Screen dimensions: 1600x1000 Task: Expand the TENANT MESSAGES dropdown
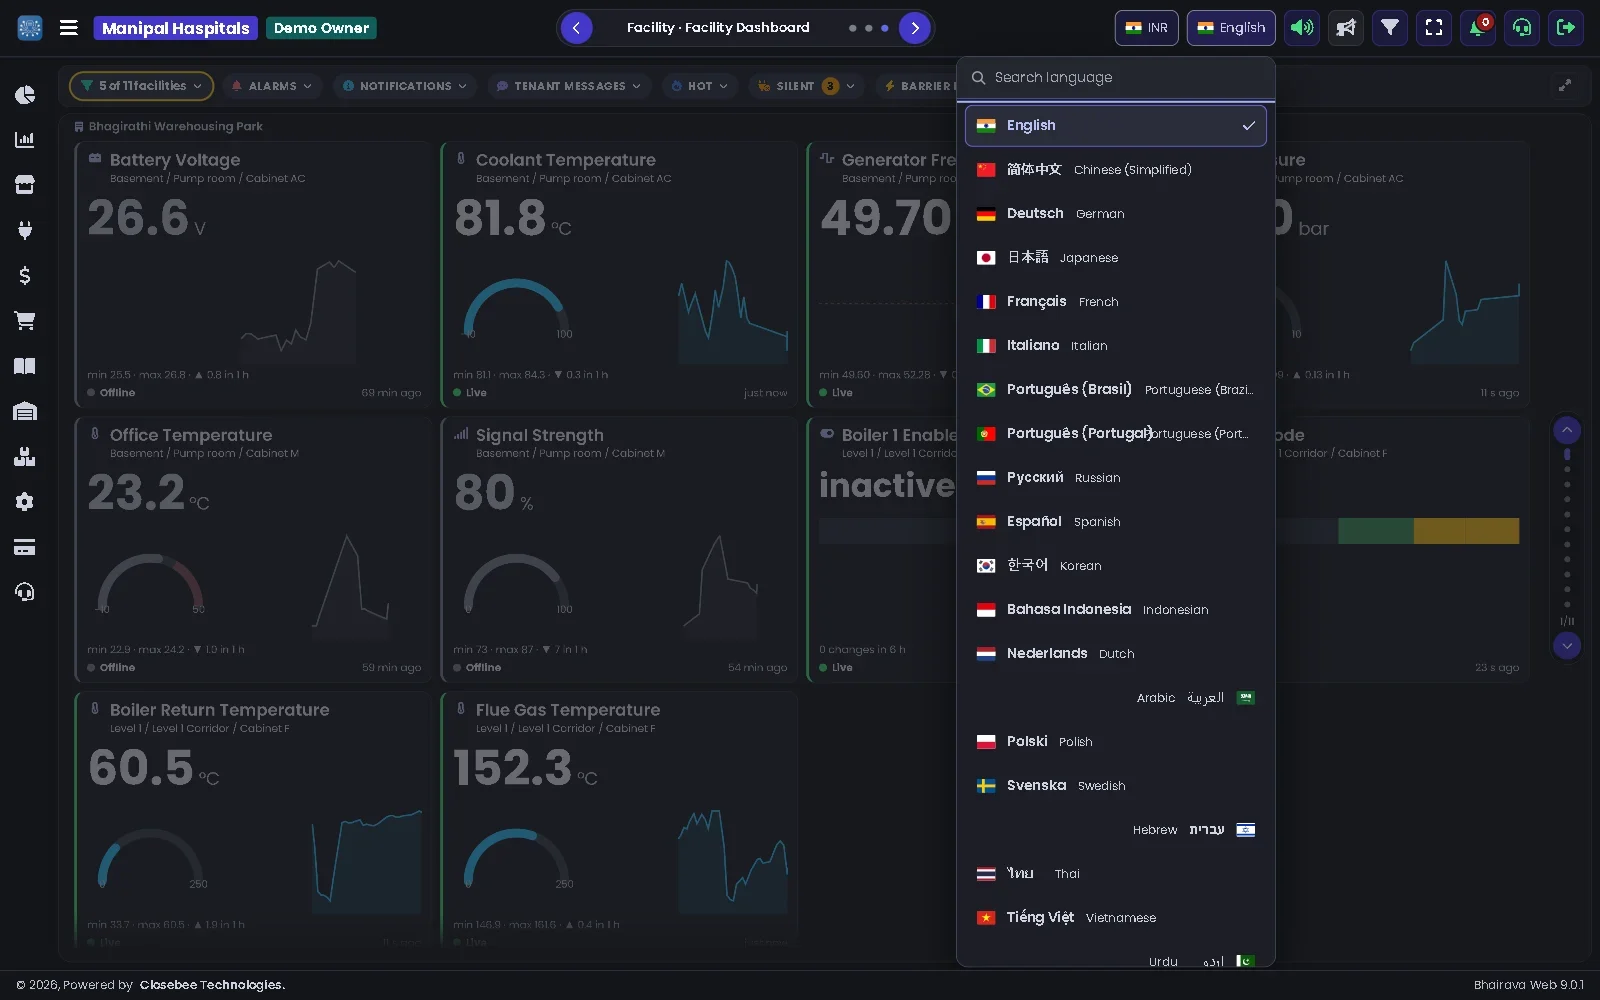569,86
